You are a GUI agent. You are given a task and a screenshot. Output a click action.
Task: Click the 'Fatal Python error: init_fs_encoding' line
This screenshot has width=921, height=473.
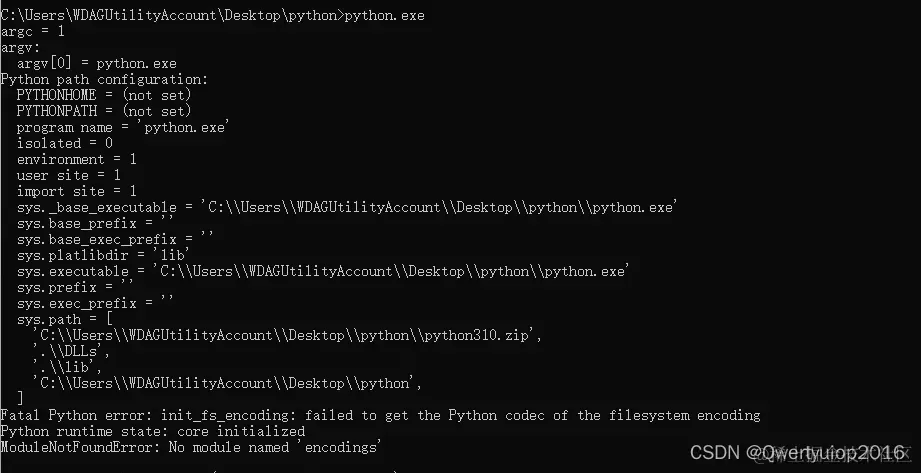(380, 415)
